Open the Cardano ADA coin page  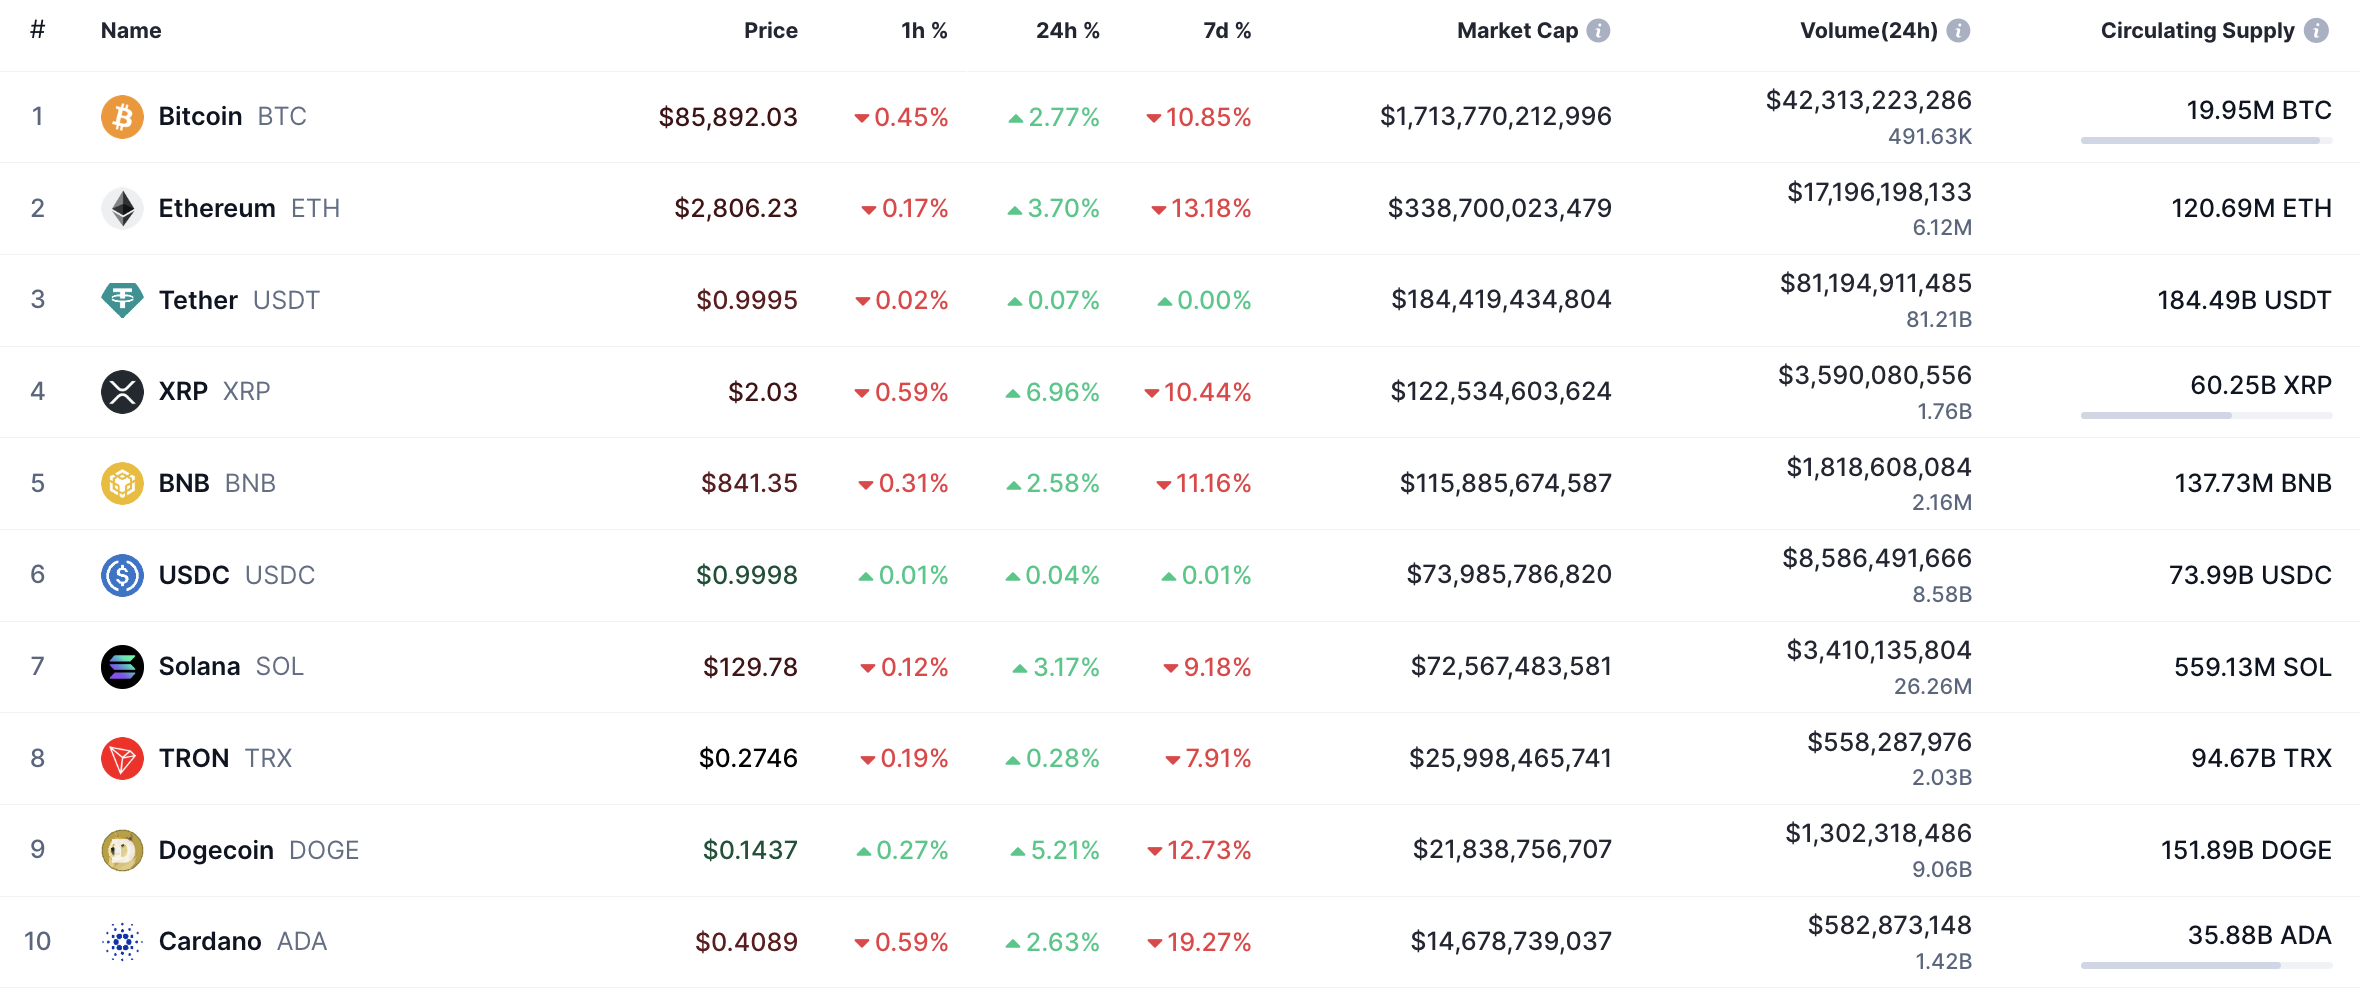[210, 941]
